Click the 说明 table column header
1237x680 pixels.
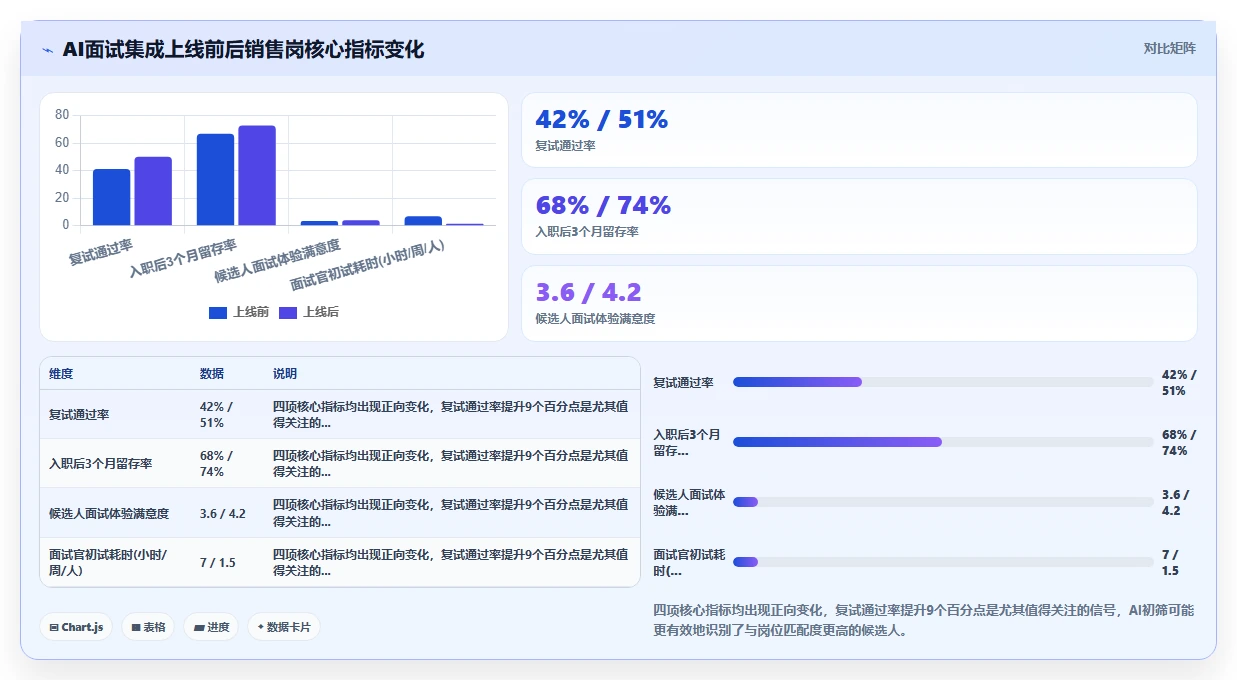pos(285,374)
